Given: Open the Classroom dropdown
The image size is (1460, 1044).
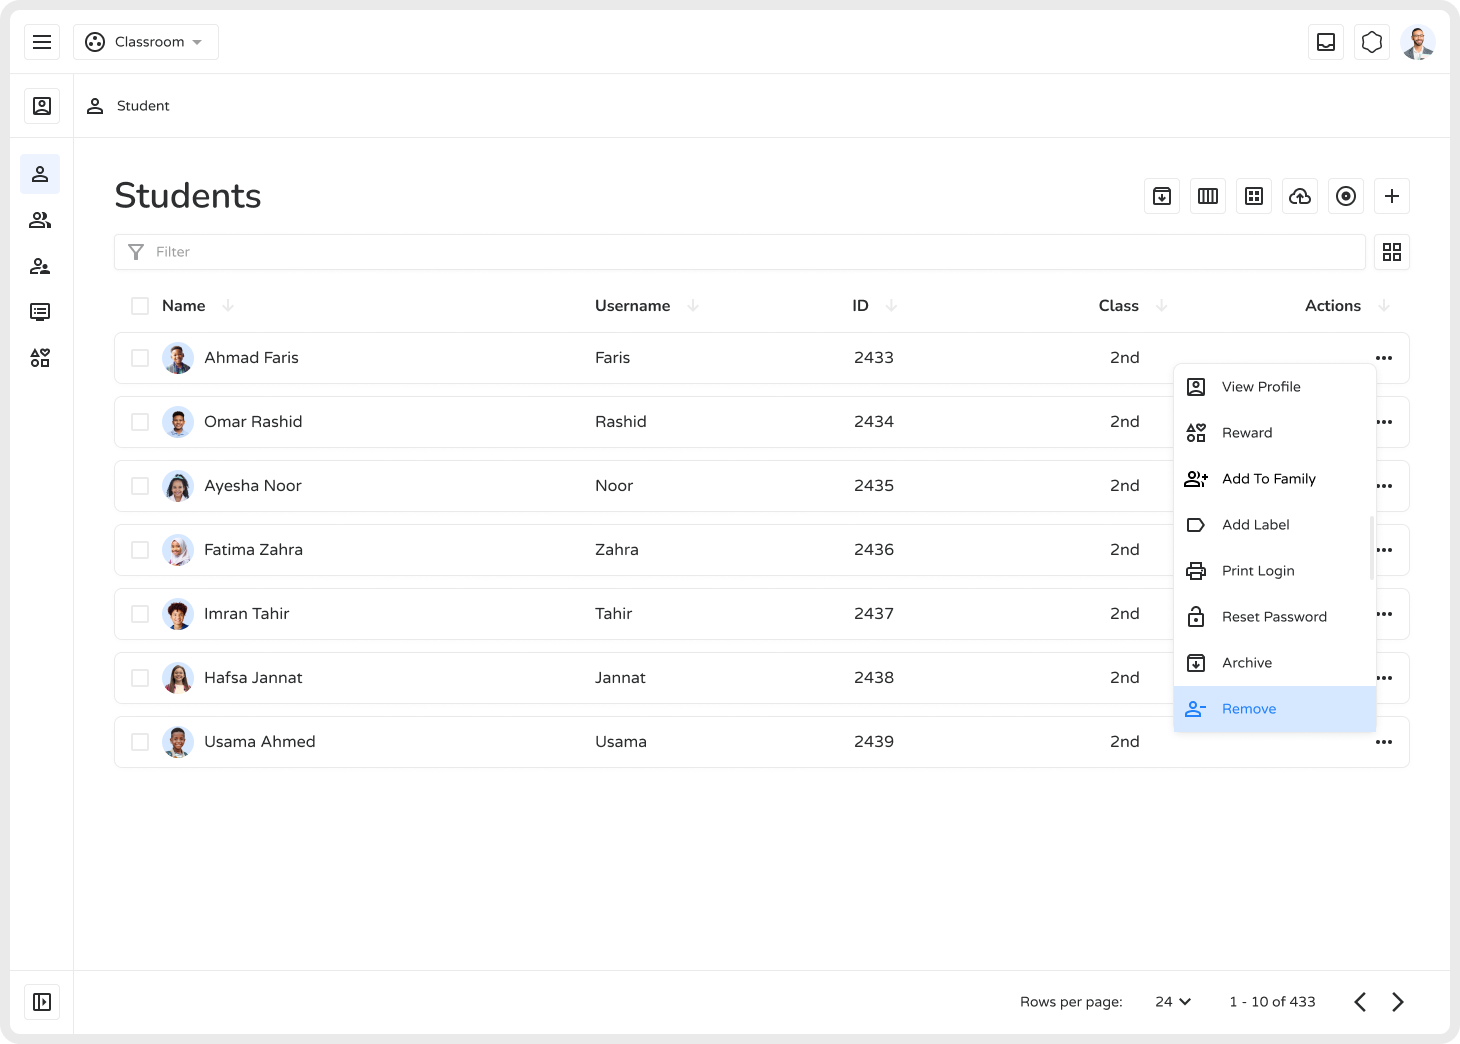Looking at the screenshot, I should (x=146, y=42).
